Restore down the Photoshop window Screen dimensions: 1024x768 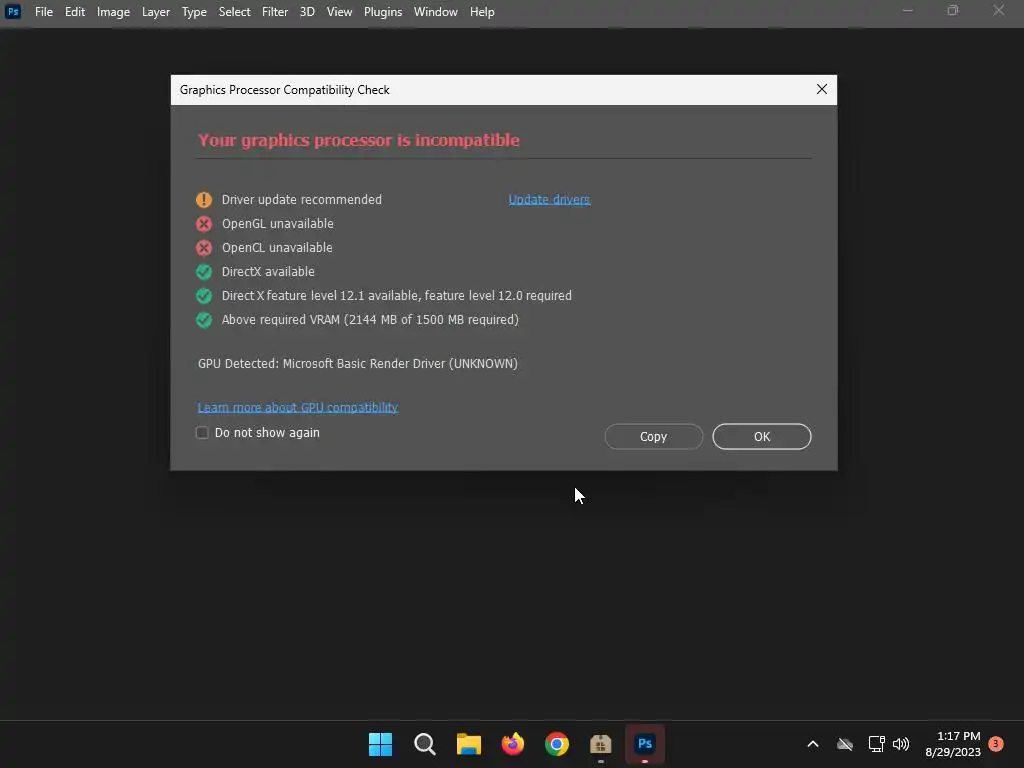(953, 10)
